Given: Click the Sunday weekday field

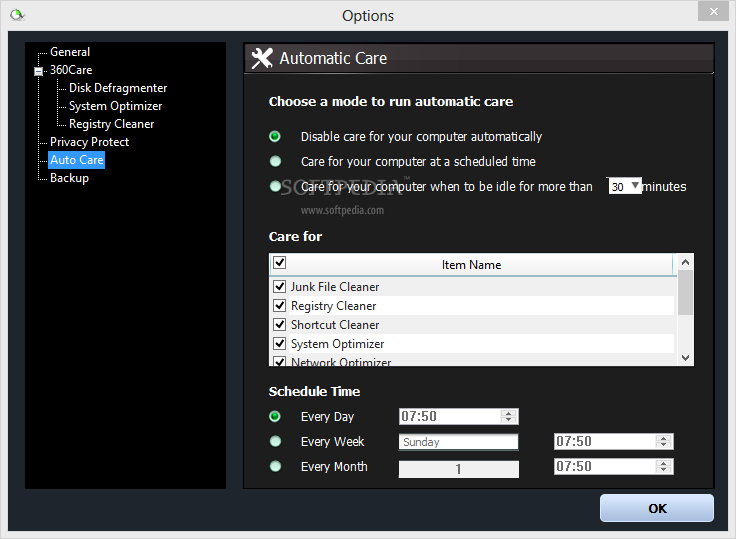Looking at the screenshot, I should click(459, 442).
